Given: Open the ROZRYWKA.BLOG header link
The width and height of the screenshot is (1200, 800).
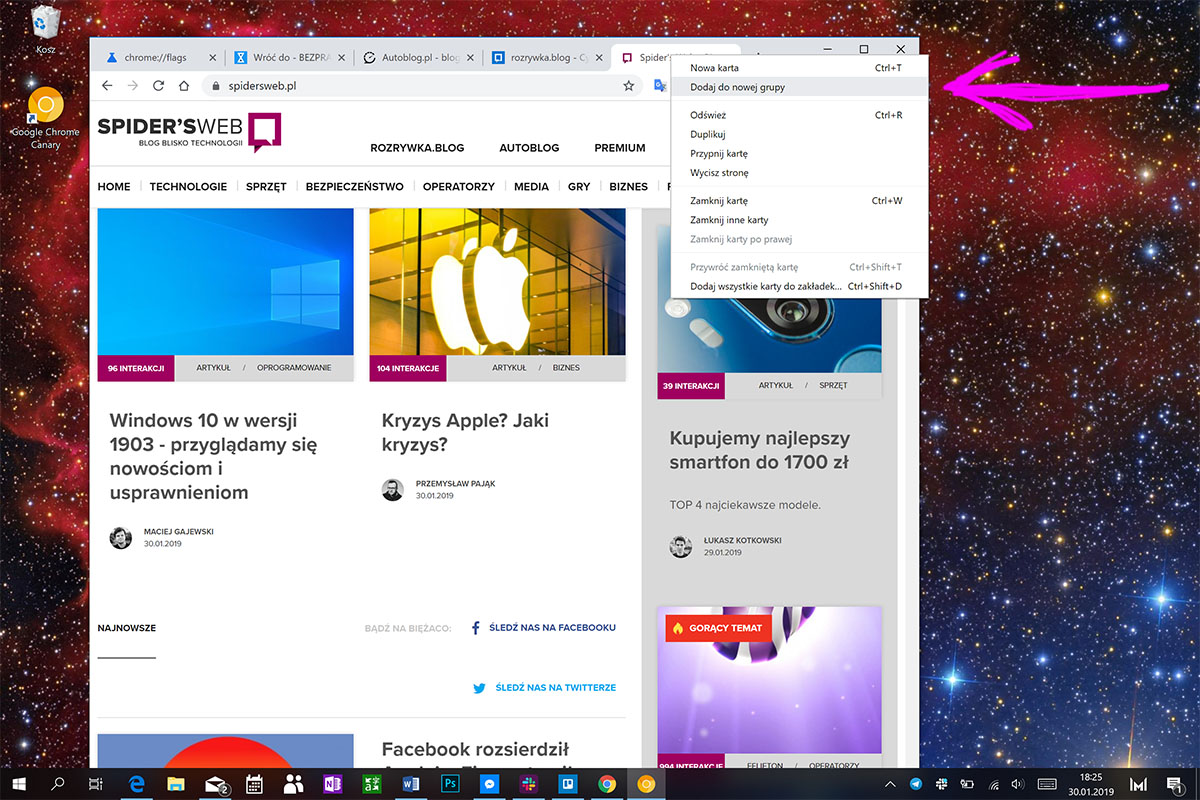Looking at the screenshot, I should (417, 148).
